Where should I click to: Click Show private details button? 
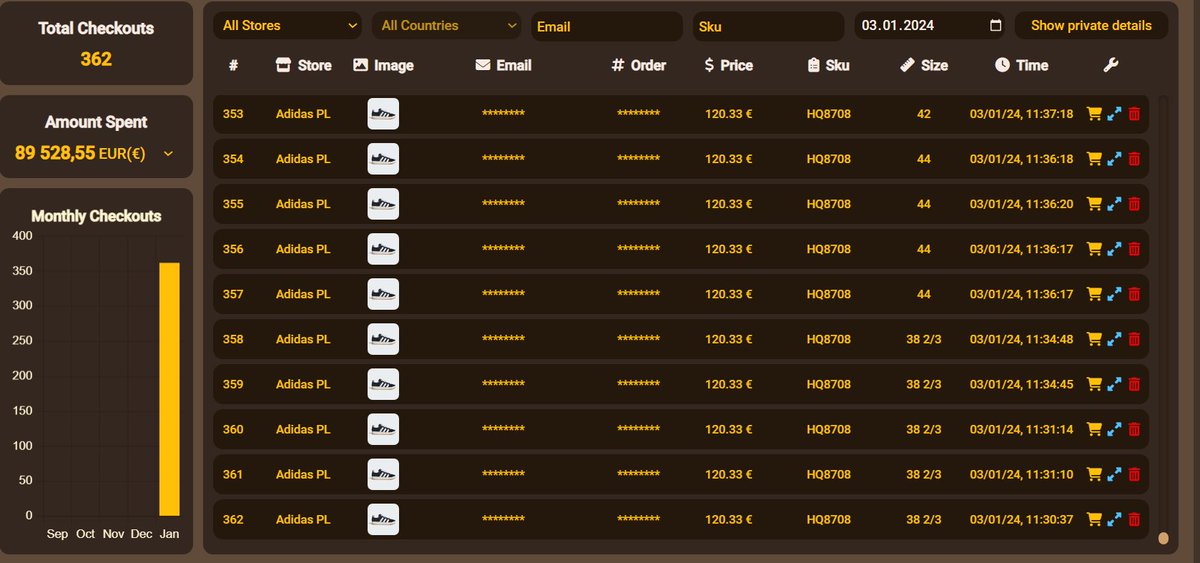(x=1091, y=25)
